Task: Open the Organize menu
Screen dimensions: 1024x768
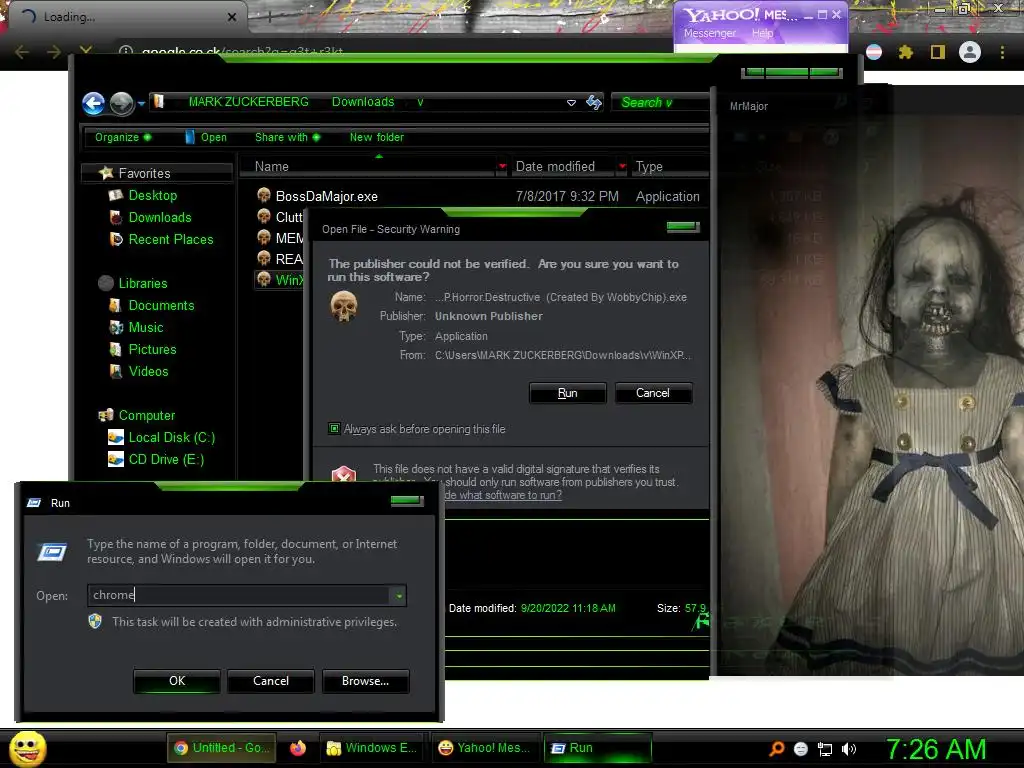Action: pos(123,137)
